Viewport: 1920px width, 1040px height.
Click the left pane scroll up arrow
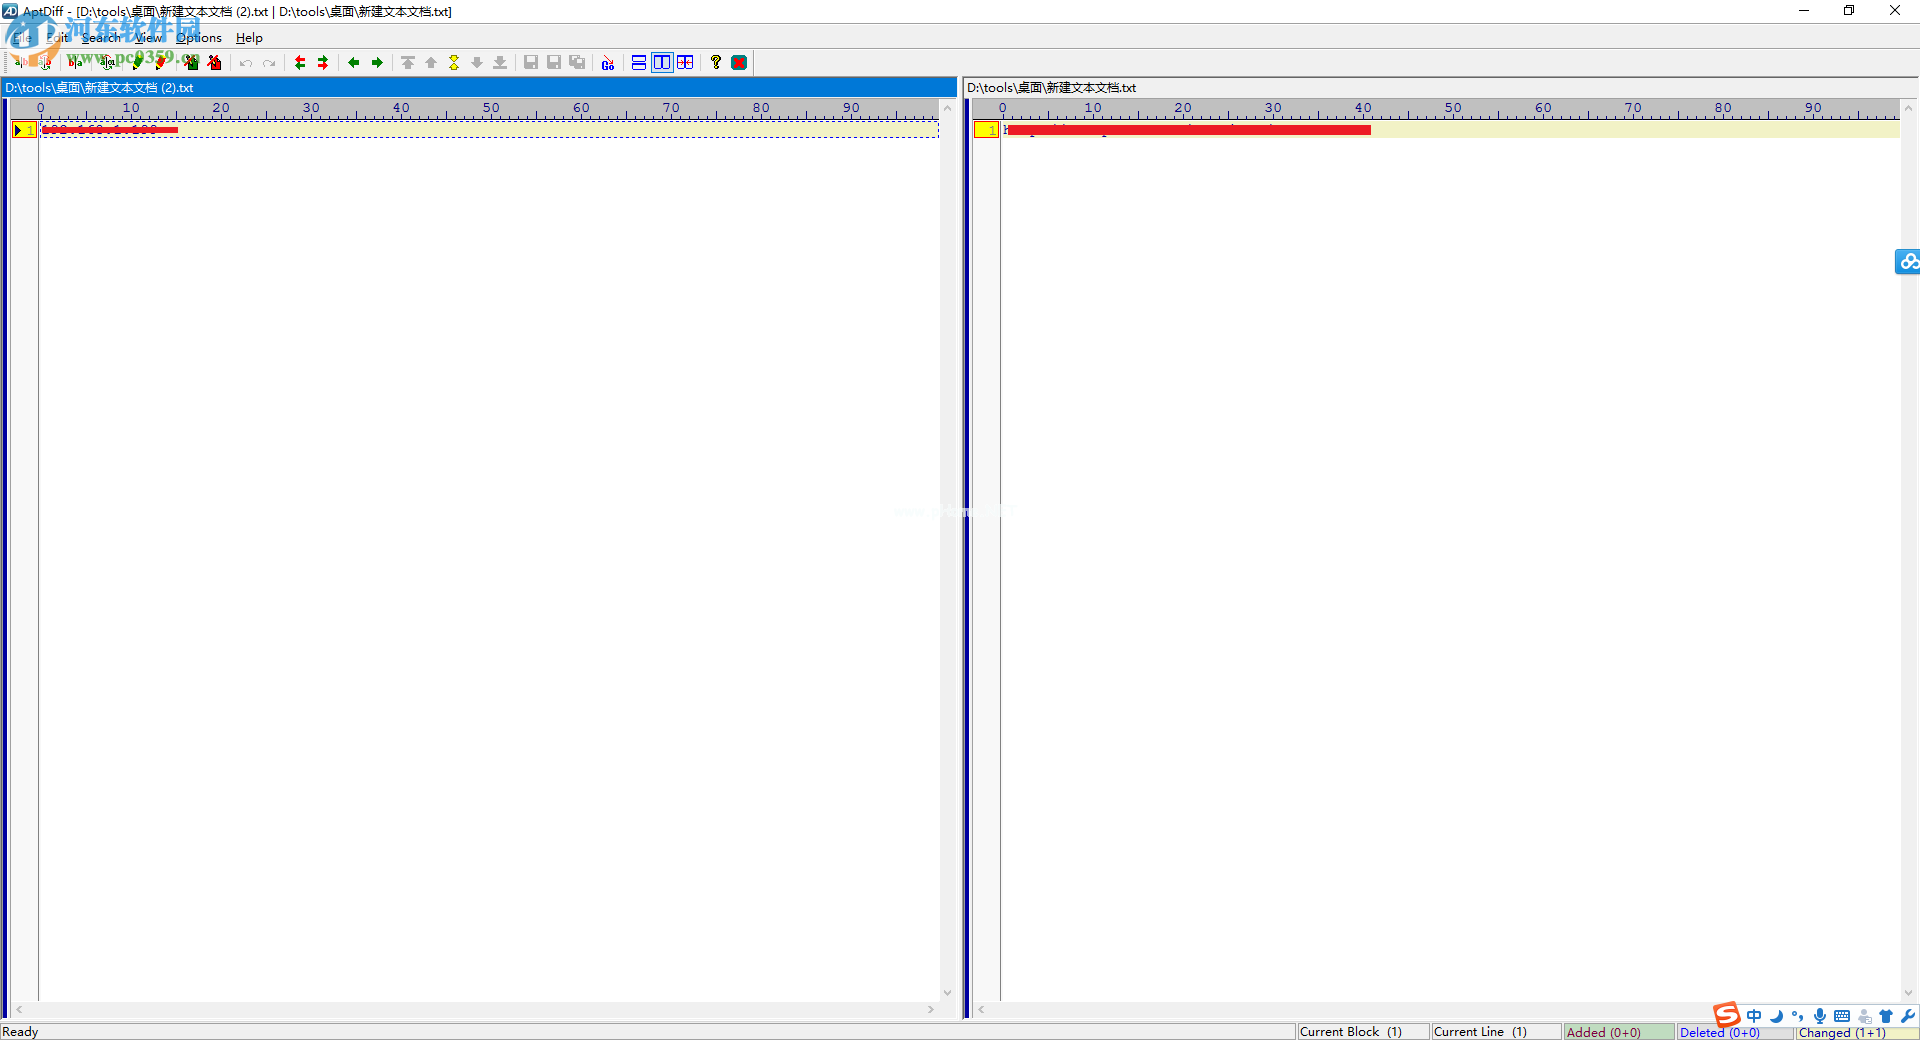coord(948,107)
